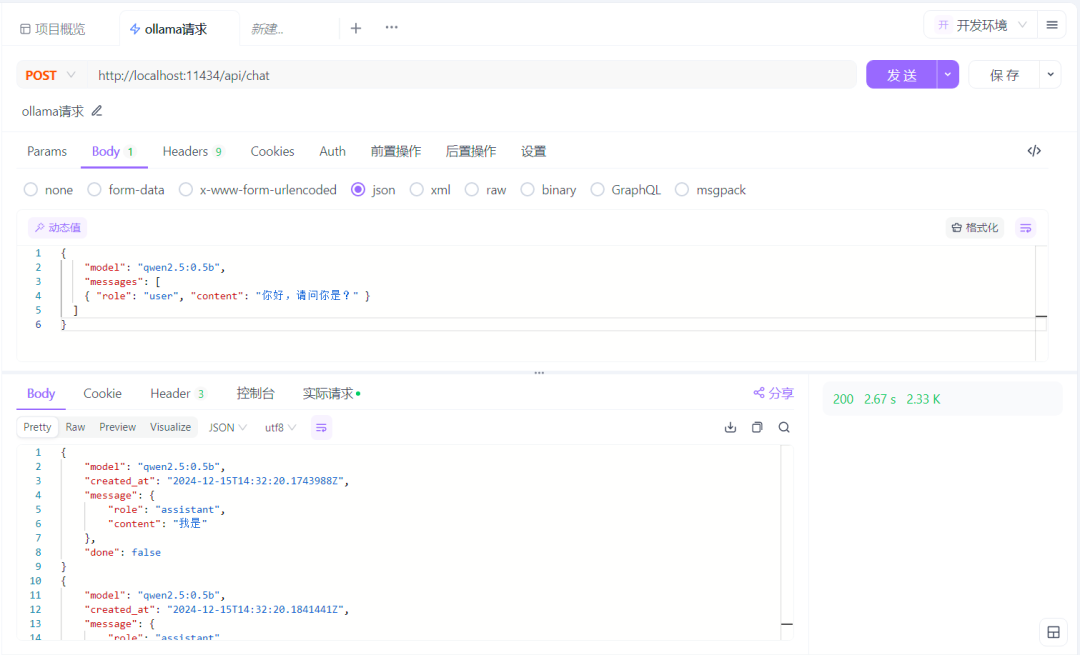Toggle the panel layout icon
The height and width of the screenshot is (655, 1080).
[x=1053, y=632]
